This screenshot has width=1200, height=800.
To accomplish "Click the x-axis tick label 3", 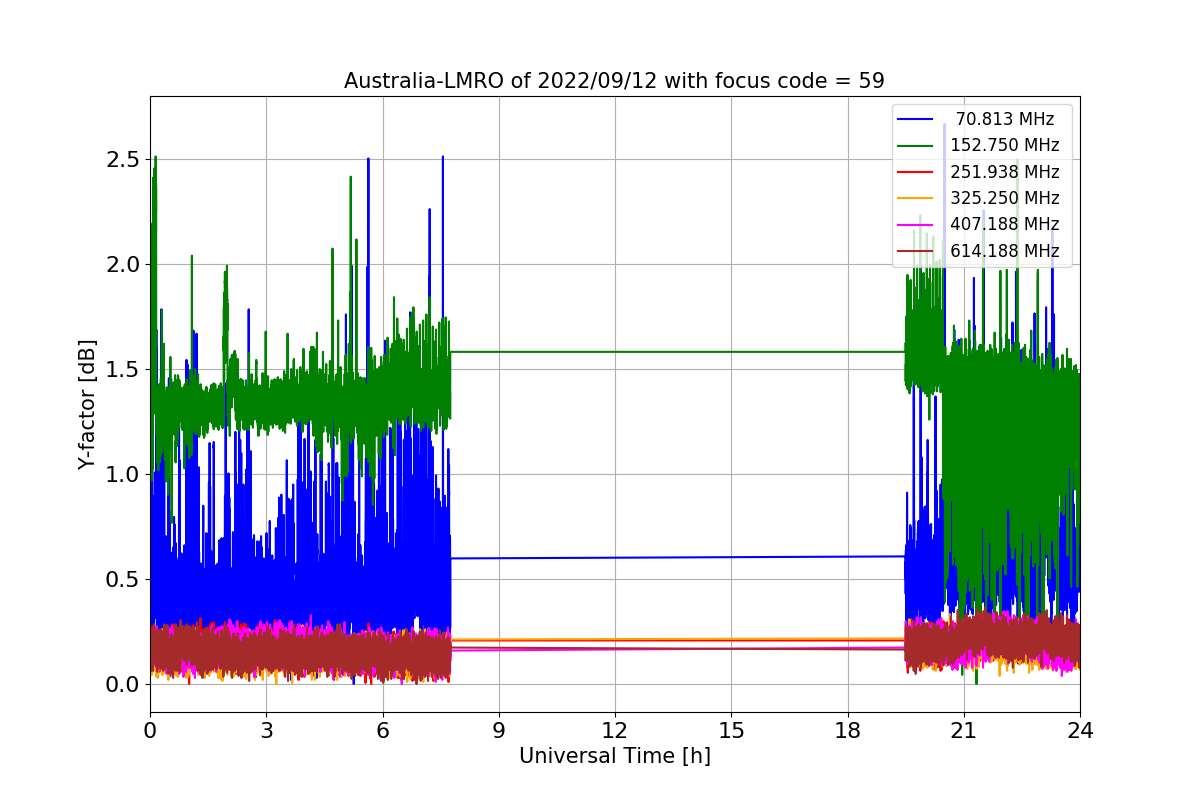I will [x=266, y=730].
